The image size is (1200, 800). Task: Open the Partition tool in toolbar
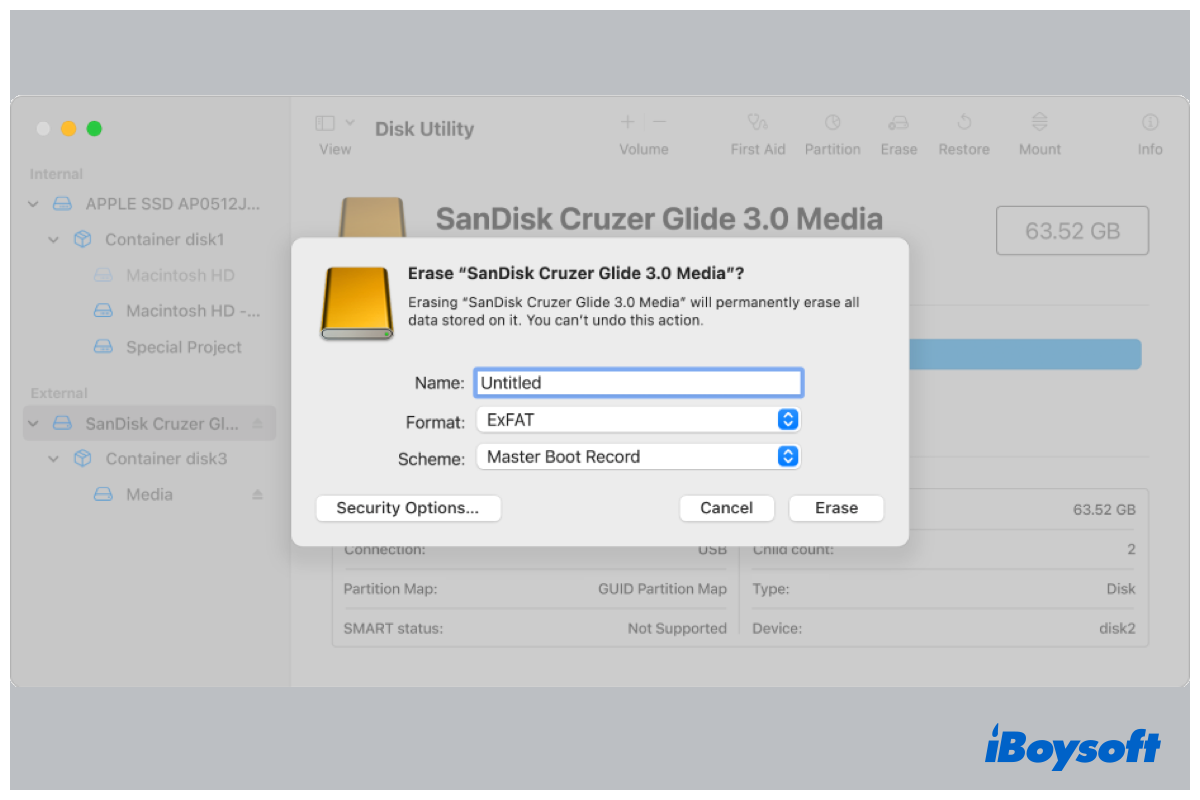[x=832, y=123]
